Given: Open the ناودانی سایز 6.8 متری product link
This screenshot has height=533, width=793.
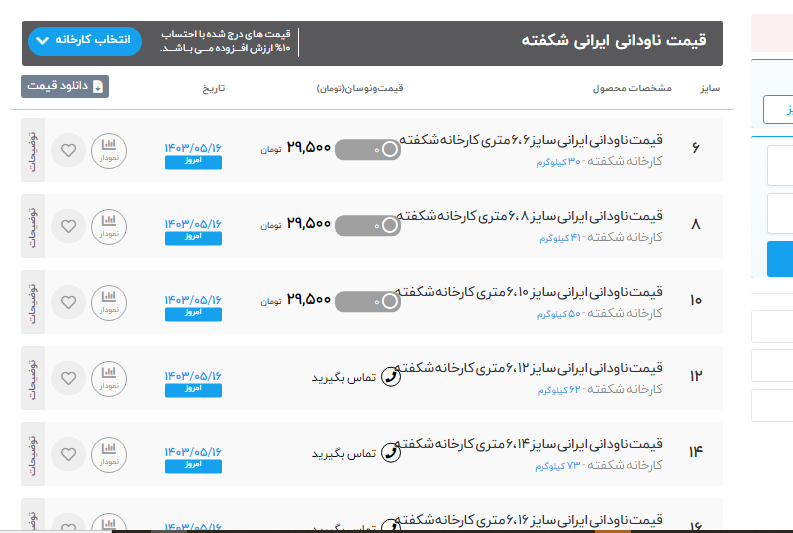Looking at the screenshot, I should [x=530, y=216].
